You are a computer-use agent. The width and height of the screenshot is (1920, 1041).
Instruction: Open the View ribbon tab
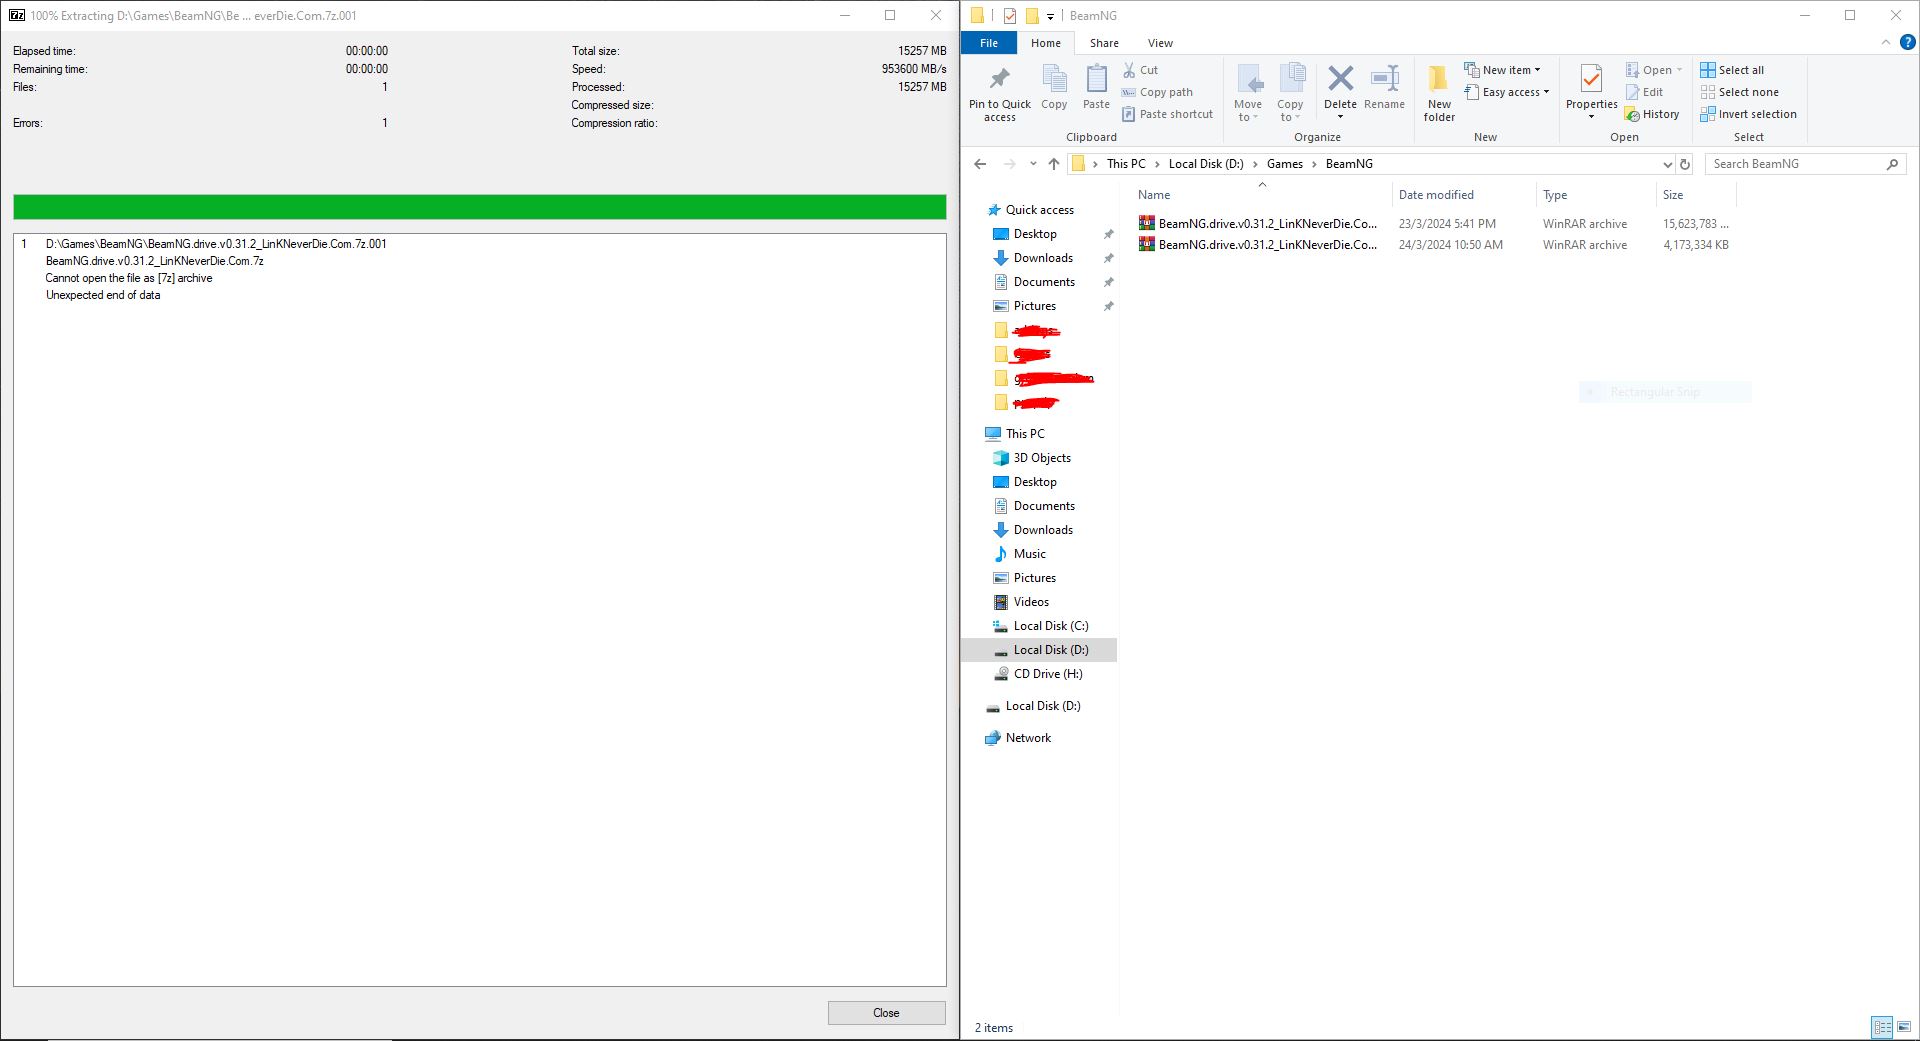coord(1160,43)
